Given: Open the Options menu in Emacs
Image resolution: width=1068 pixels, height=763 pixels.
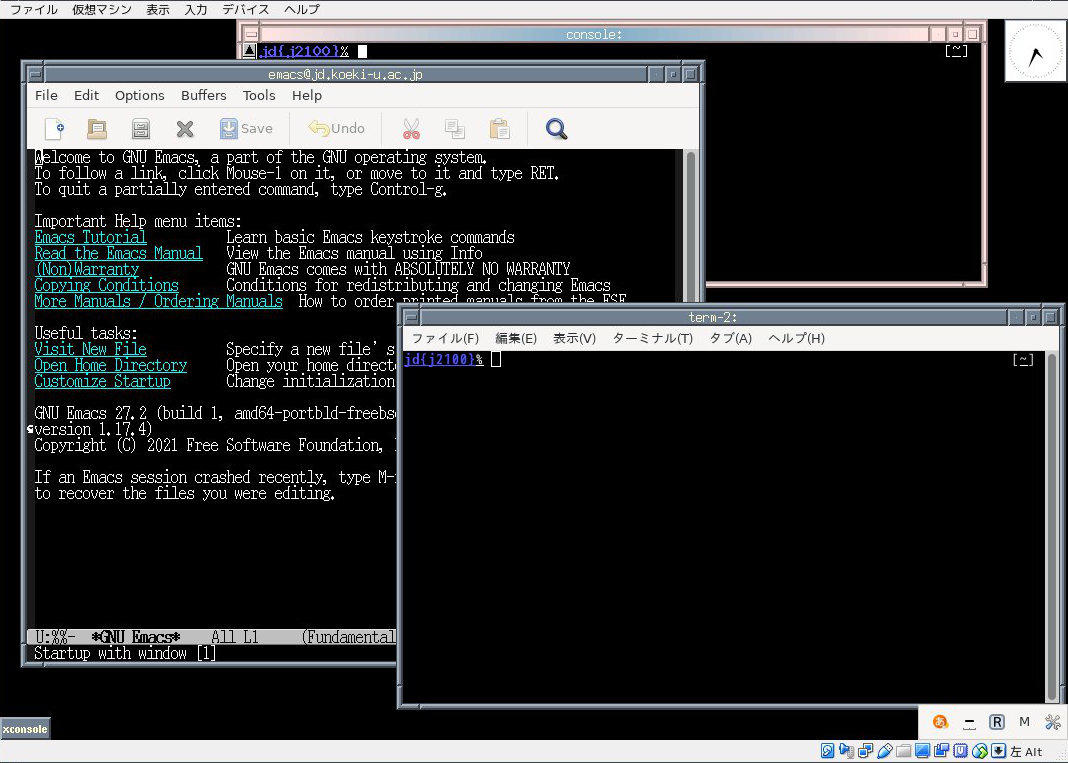Looking at the screenshot, I should 139,96.
